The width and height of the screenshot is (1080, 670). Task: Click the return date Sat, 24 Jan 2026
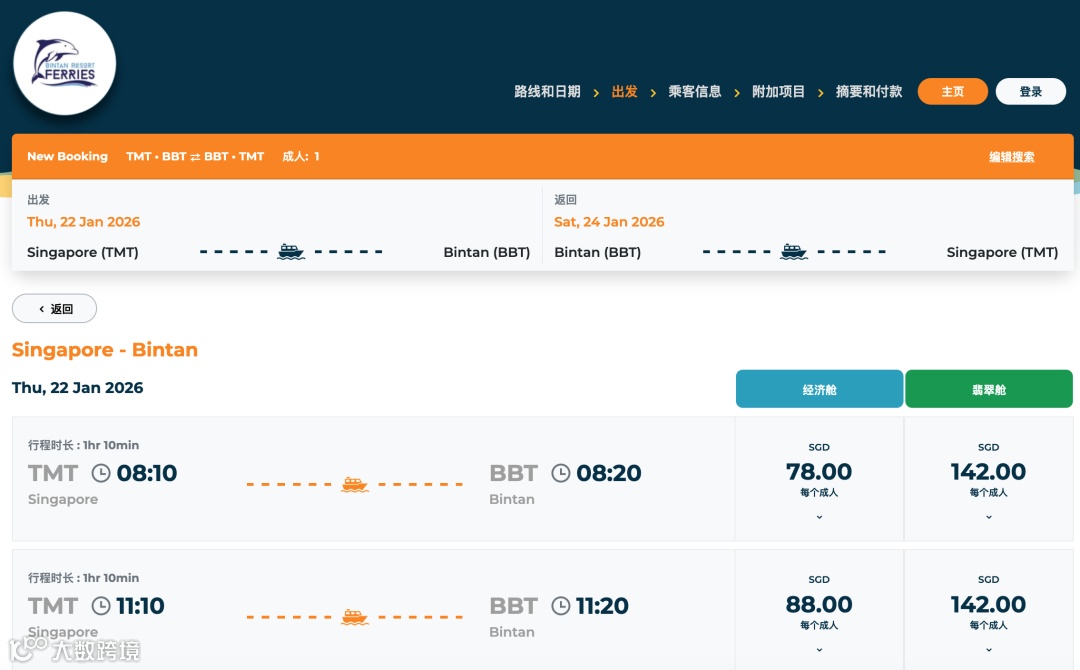click(x=610, y=222)
